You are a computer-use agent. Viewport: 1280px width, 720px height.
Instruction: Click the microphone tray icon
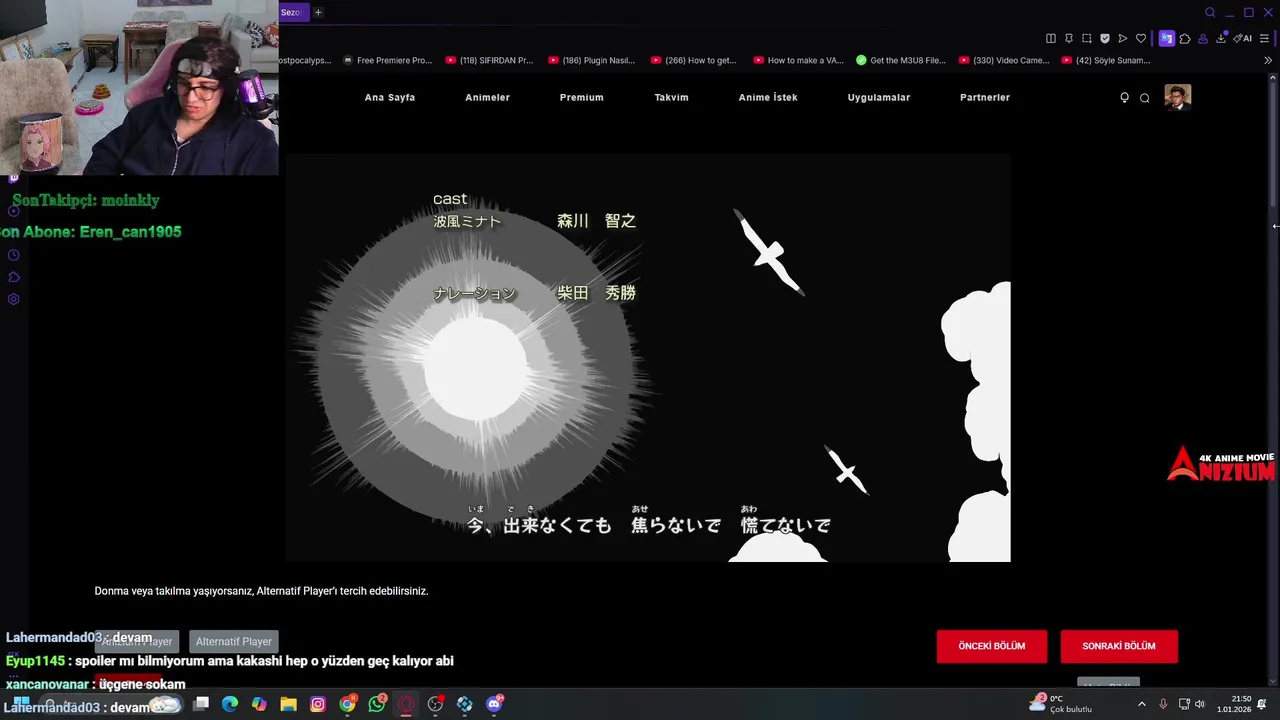[x=1163, y=704]
